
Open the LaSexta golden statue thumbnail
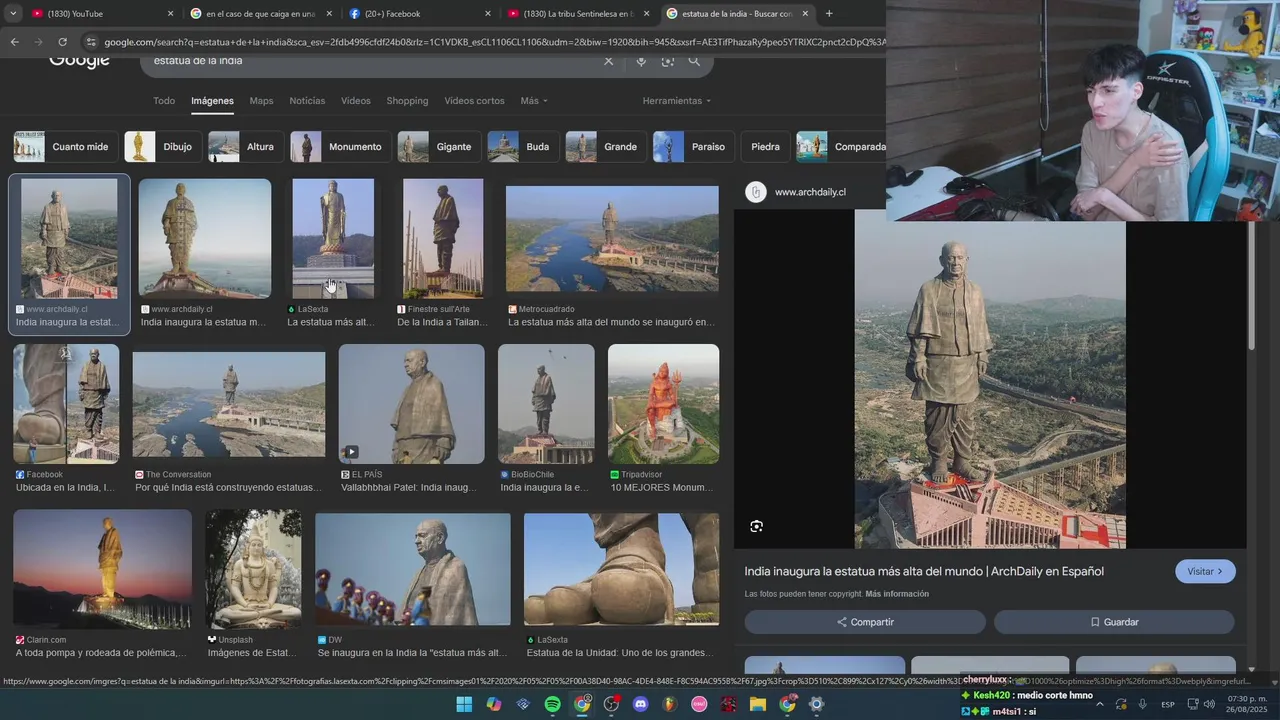pos(333,239)
